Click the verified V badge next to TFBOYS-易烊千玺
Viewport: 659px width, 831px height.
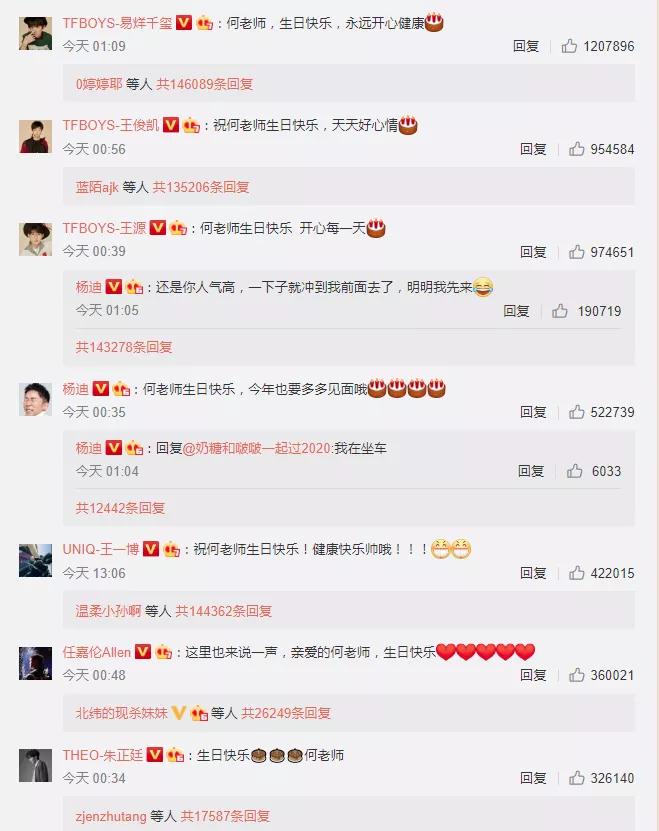(184, 22)
